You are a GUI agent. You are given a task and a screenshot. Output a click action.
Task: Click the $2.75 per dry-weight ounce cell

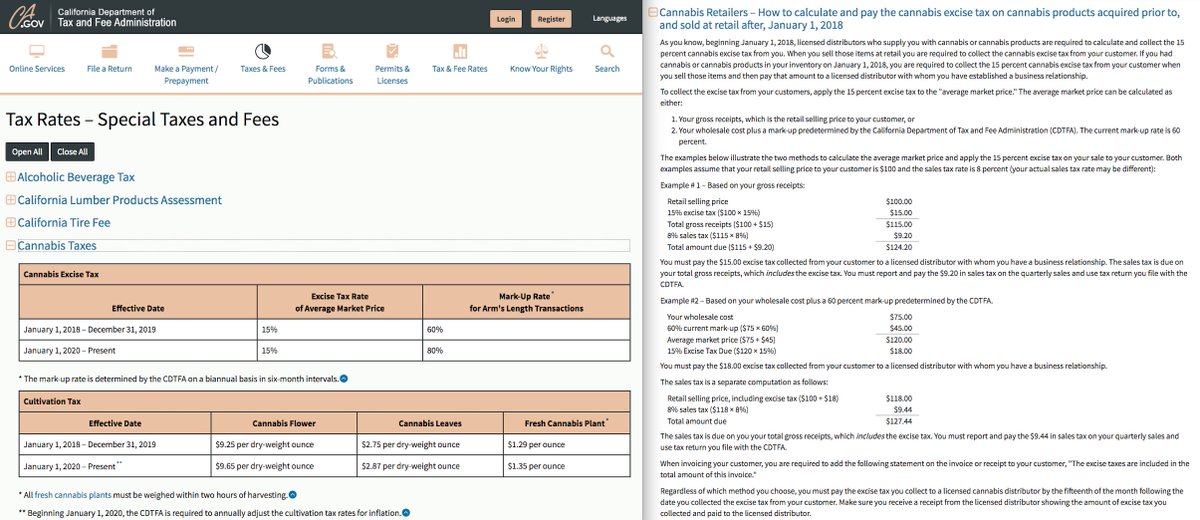coord(430,444)
